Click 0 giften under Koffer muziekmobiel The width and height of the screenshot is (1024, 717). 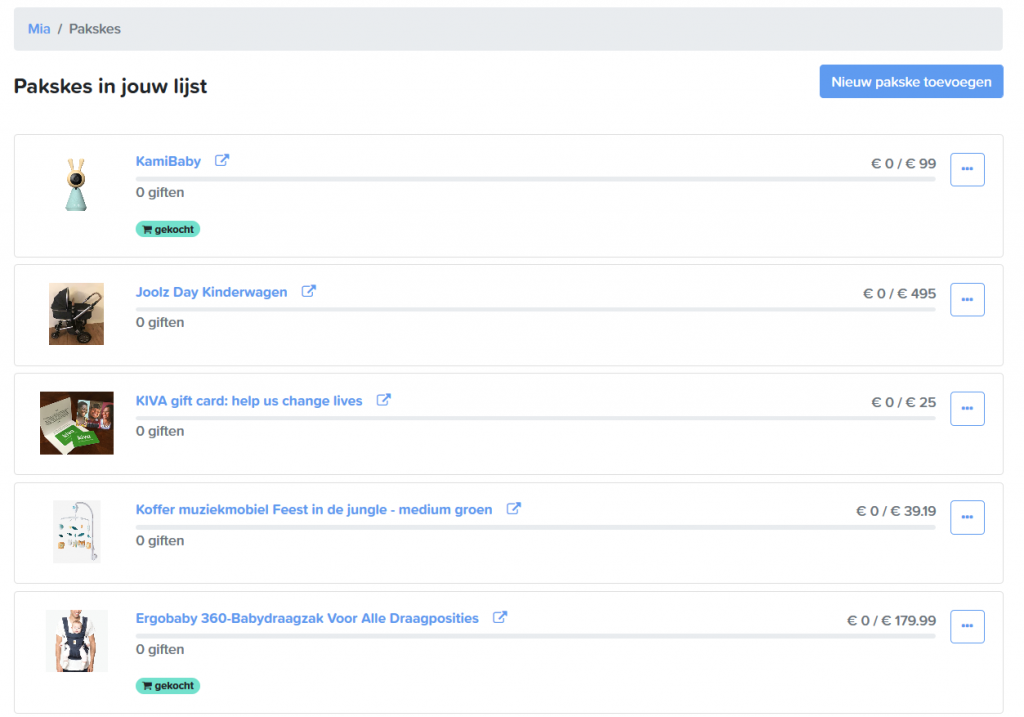click(x=160, y=541)
